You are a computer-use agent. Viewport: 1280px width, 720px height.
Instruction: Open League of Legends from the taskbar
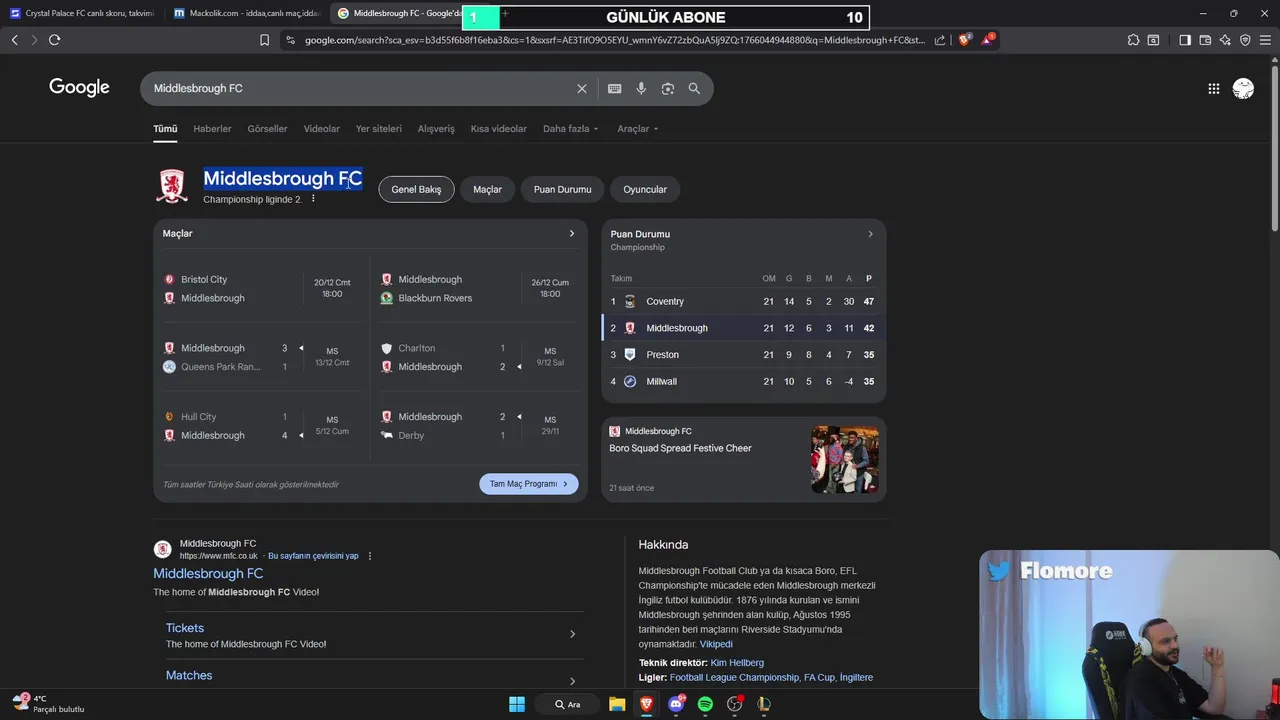(x=764, y=704)
